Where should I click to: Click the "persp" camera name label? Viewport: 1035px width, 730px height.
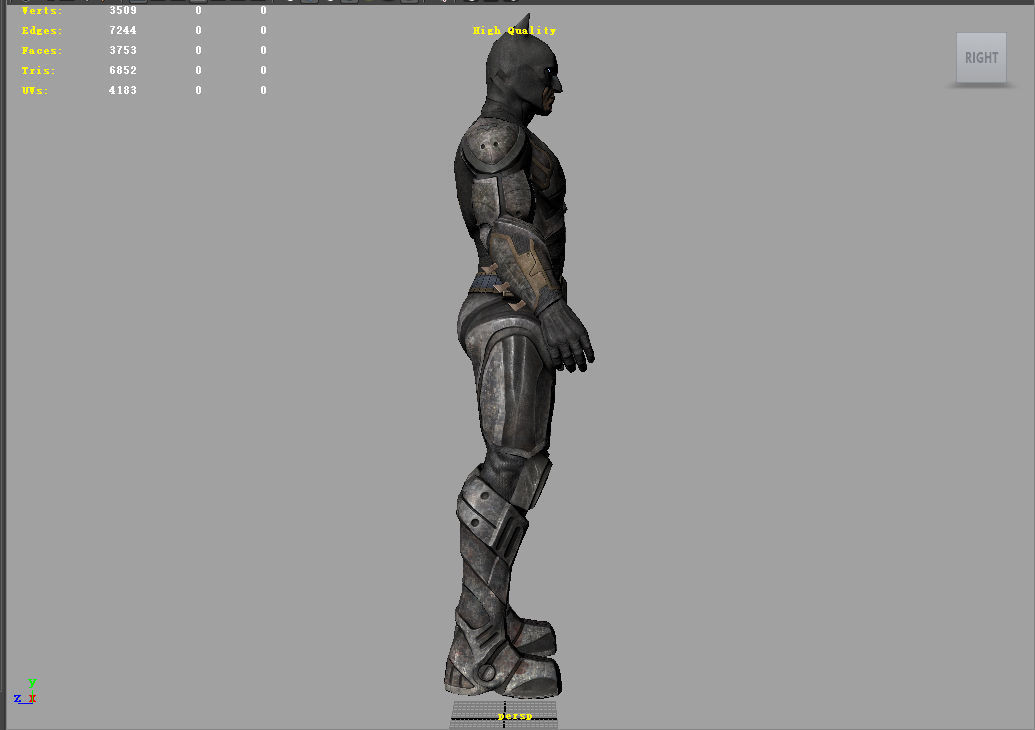(x=515, y=716)
